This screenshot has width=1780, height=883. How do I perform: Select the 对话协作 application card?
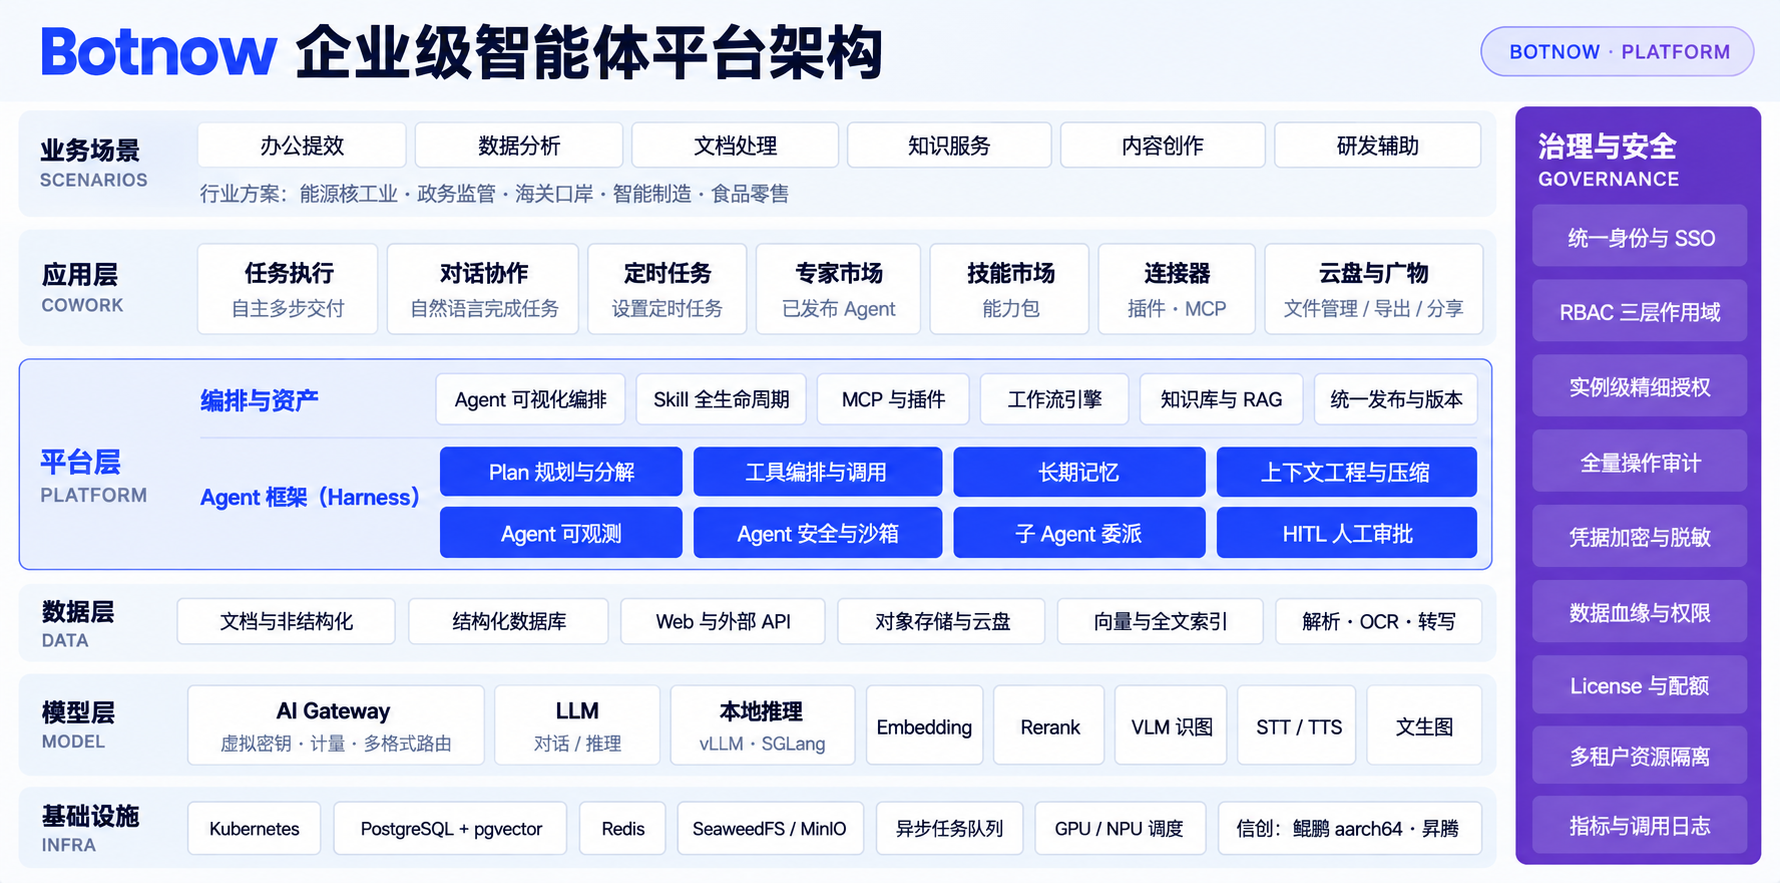coord(483,289)
